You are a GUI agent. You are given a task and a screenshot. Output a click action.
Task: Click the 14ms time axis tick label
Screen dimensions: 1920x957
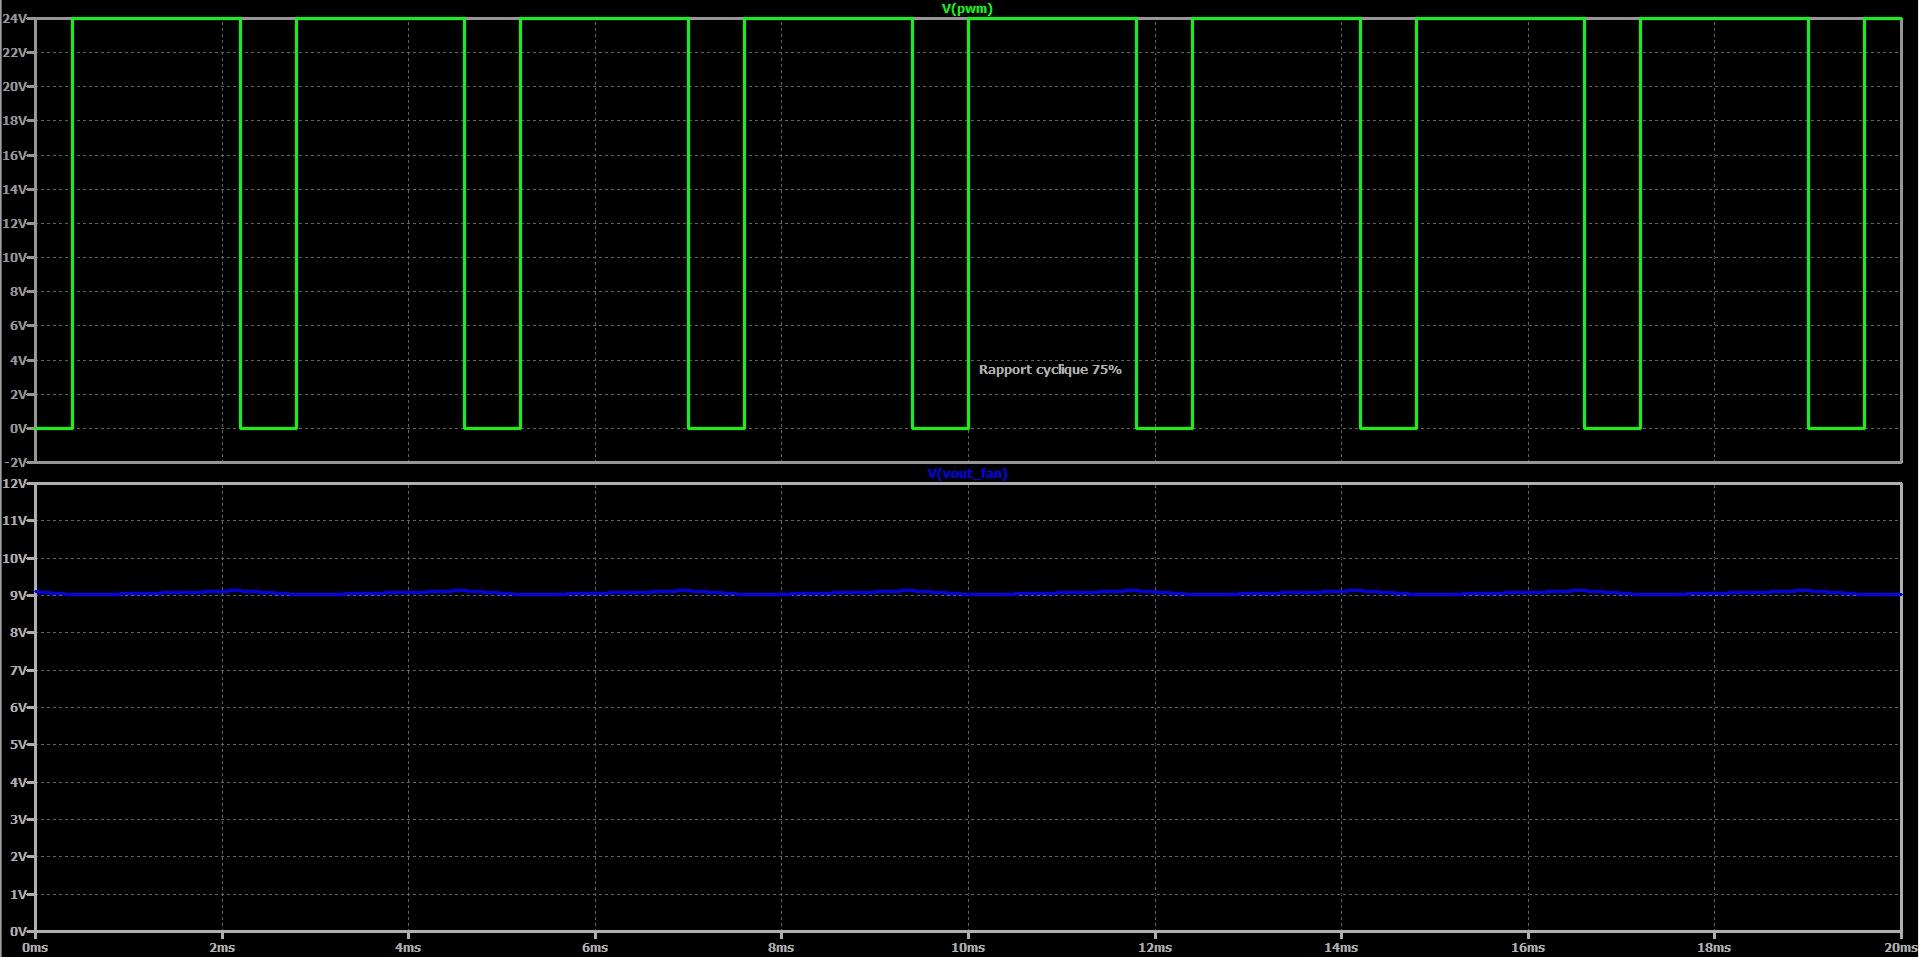pyautogui.click(x=1341, y=947)
